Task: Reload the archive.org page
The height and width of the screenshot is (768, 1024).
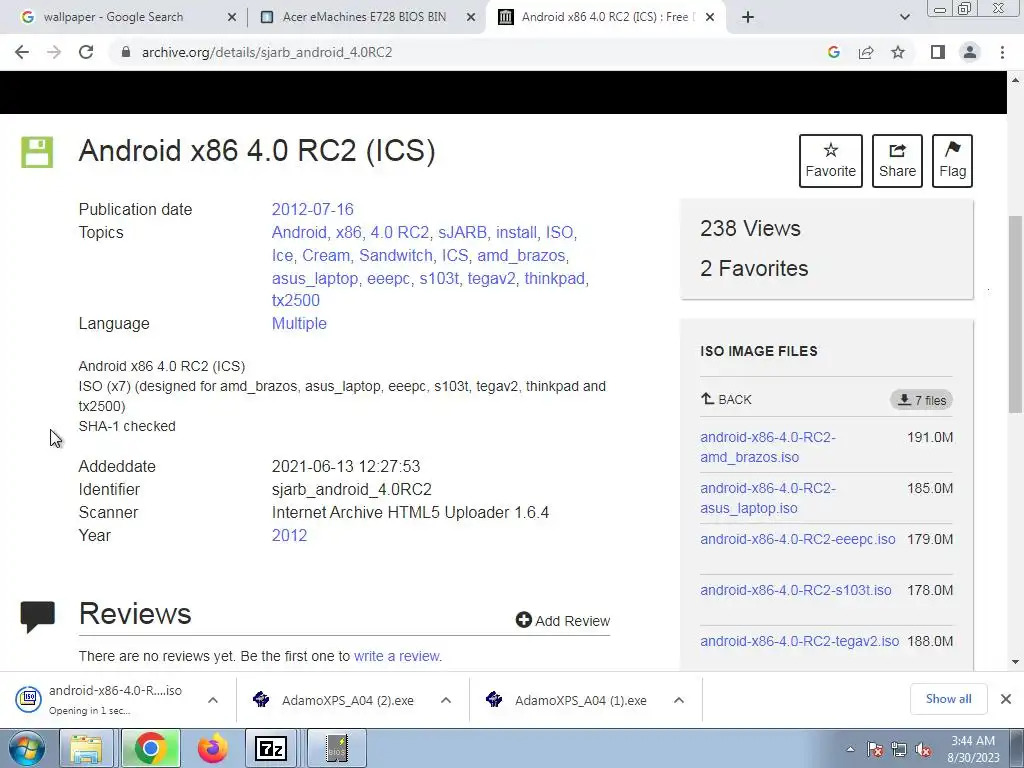Action: click(86, 52)
